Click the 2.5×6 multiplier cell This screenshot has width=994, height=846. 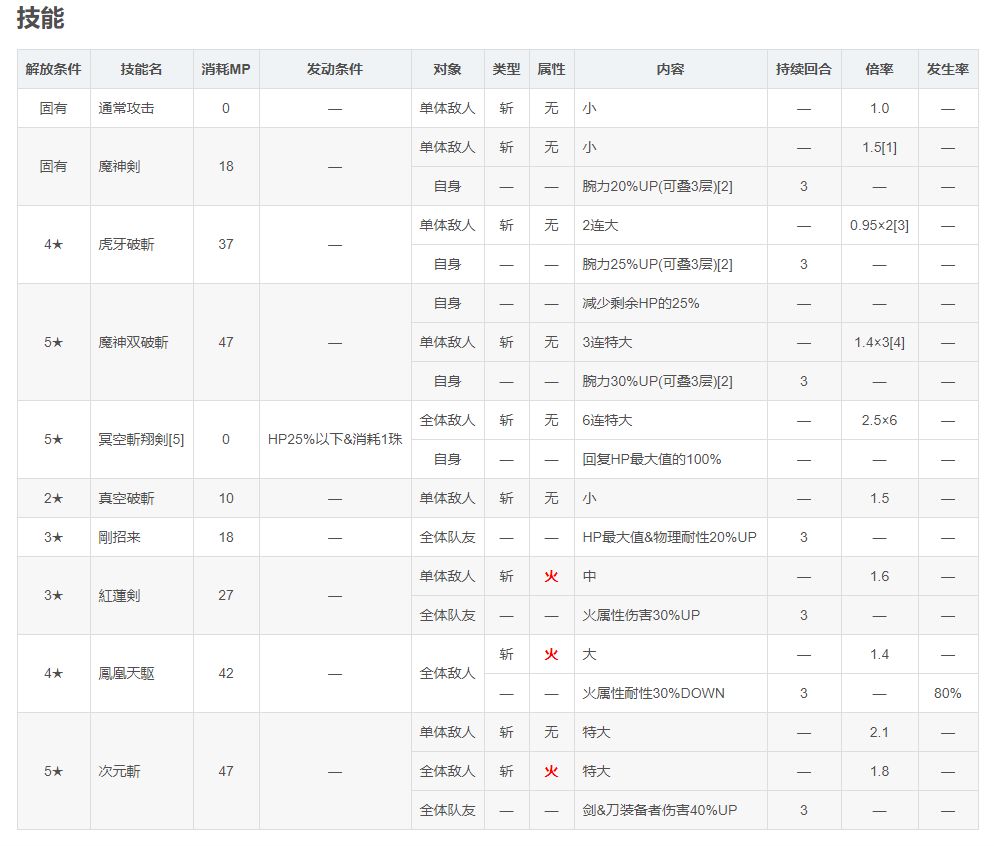click(879, 420)
